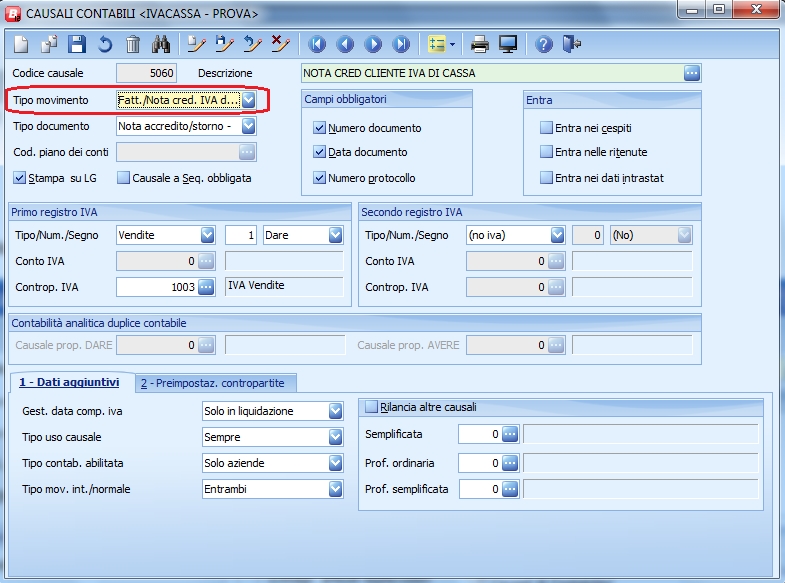
Task: Switch to Preimpostaz. contropartite tab
Action: pyautogui.click(x=214, y=383)
